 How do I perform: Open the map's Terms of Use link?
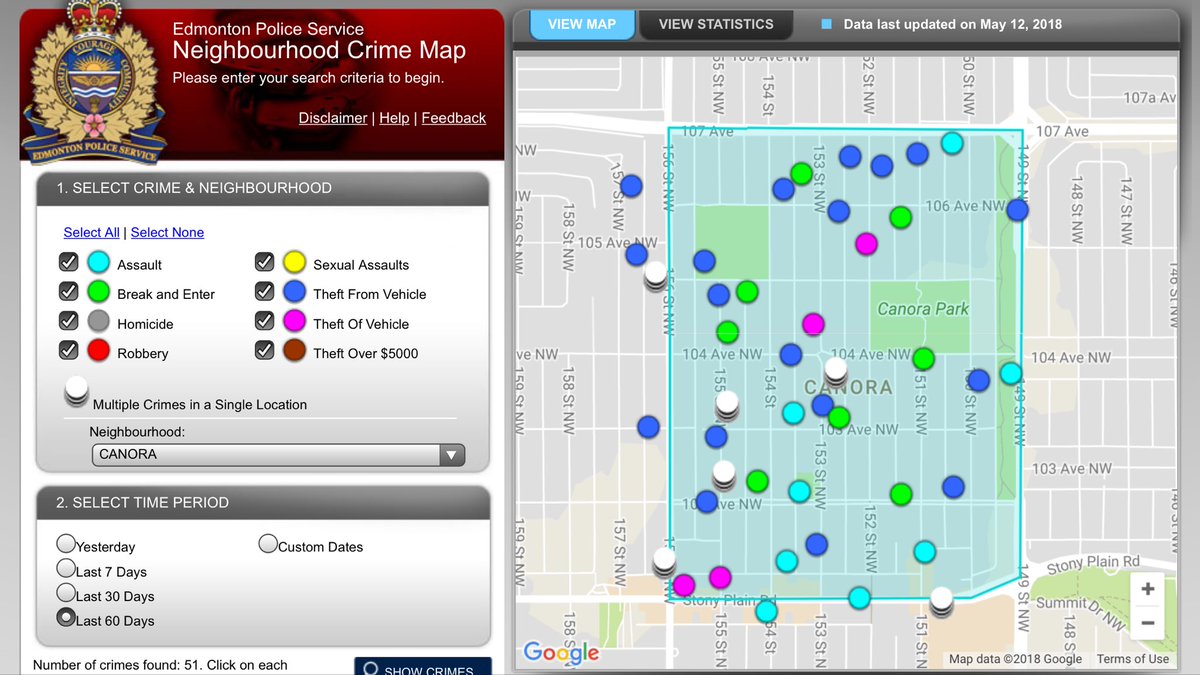click(x=1132, y=659)
